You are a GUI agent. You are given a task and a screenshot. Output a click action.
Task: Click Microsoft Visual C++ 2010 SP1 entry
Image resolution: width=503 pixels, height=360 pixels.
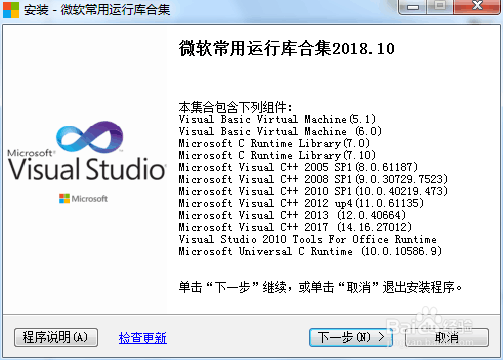[313, 191]
